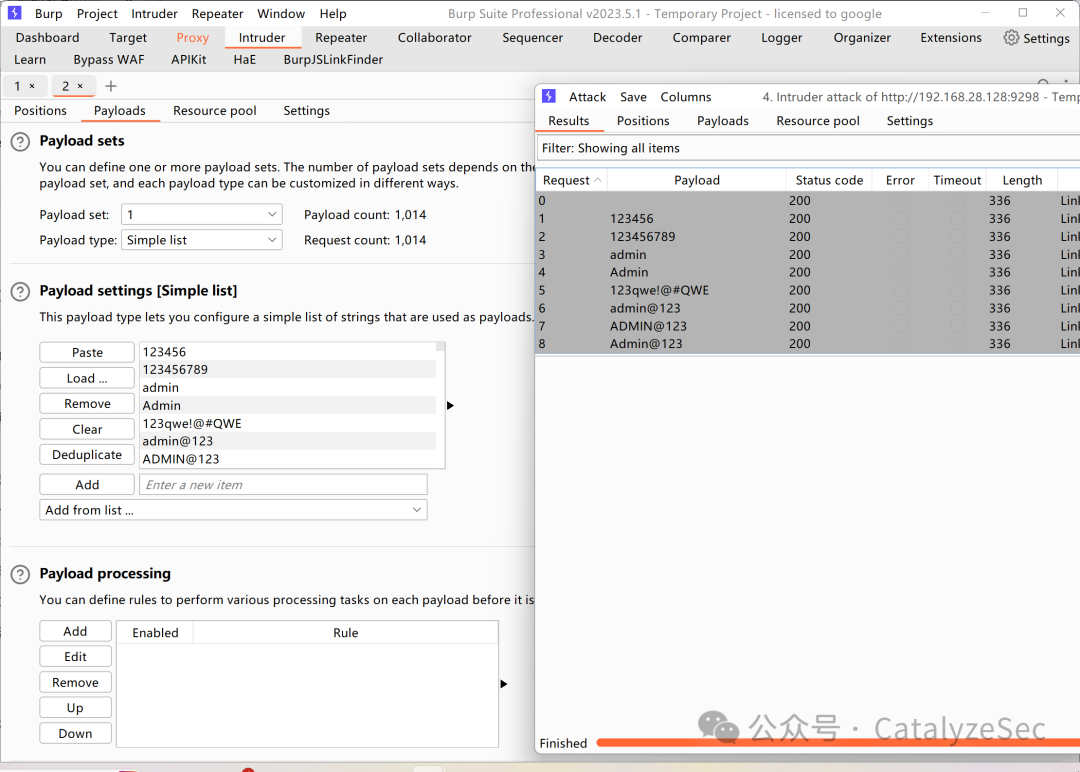The image size is (1080, 772).
Task: Click the payload processing Edit button
Action: point(75,657)
